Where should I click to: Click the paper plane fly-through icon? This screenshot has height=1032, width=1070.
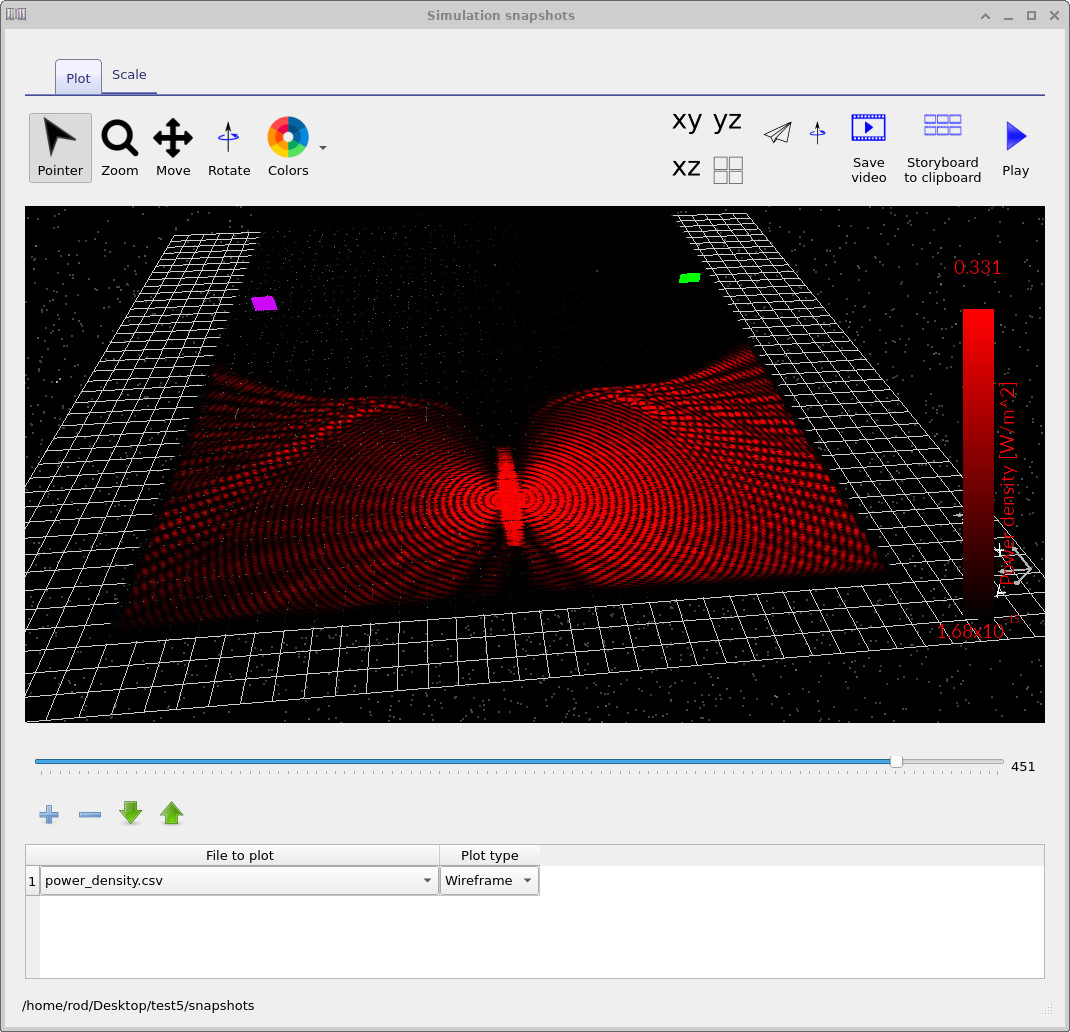click(778, 132)
